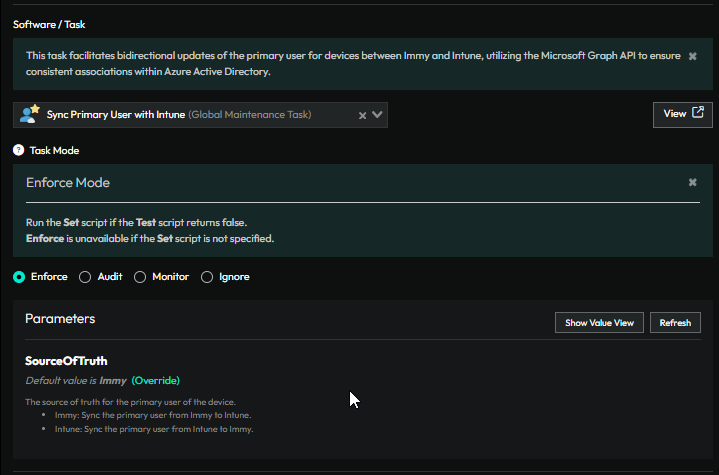The image size is (719, 475).
Task: Click the Task Mode help question icon
Action: (x=18, y=150)
